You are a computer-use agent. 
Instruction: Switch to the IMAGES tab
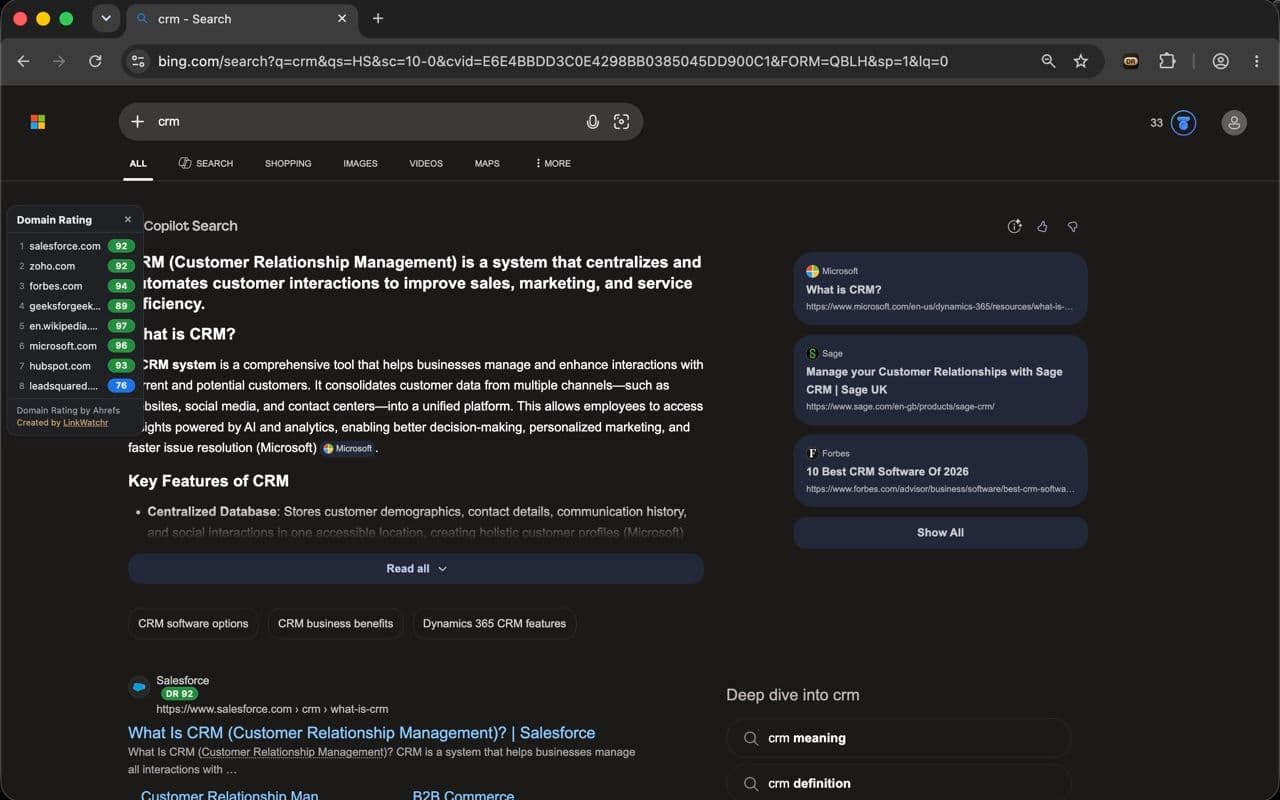click(360, 163)
